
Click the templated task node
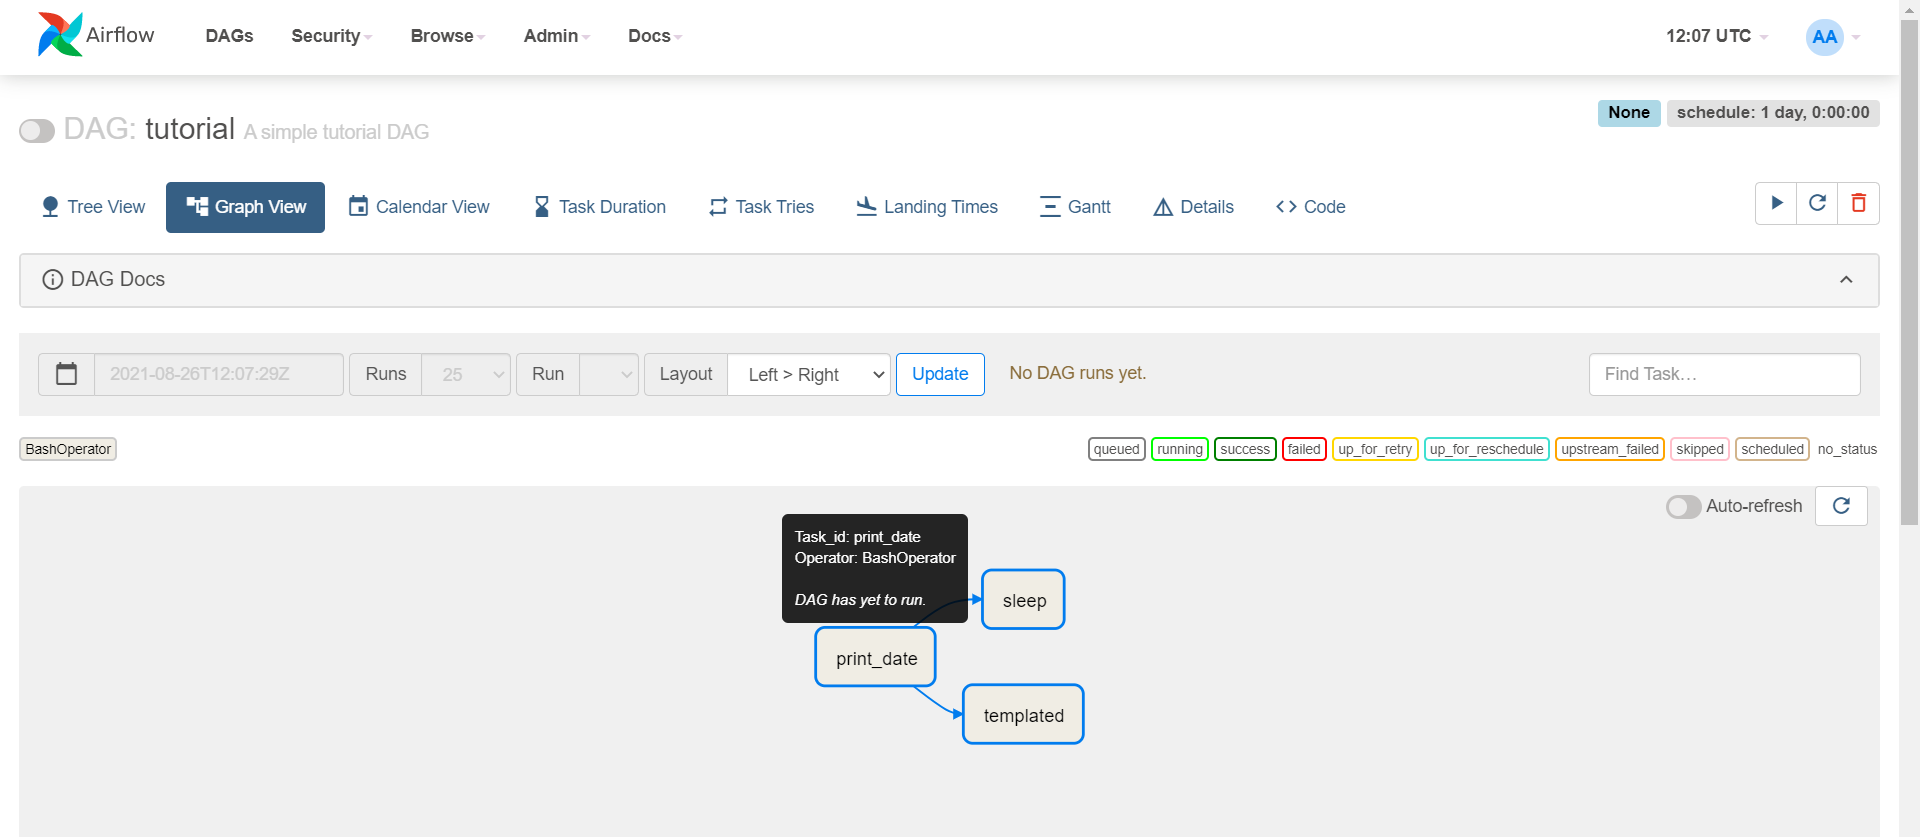(x=1023, y=715)
